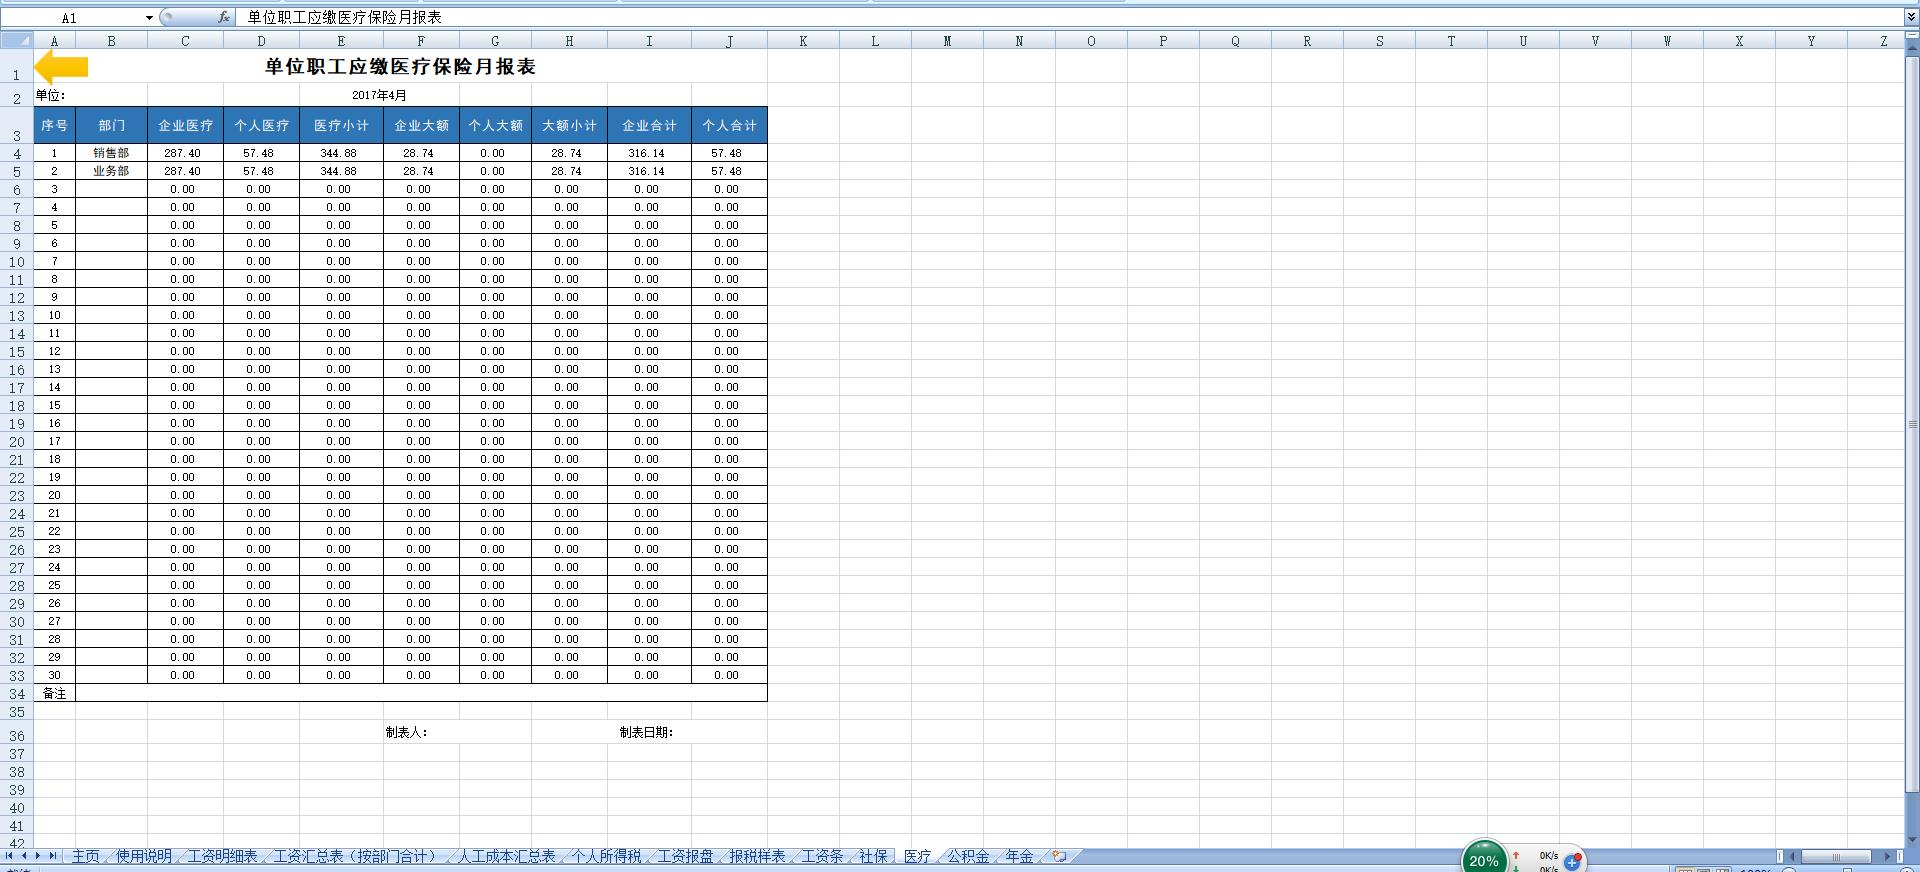Select the 人工成本汇总表 sheet tab

coord(506,856)
